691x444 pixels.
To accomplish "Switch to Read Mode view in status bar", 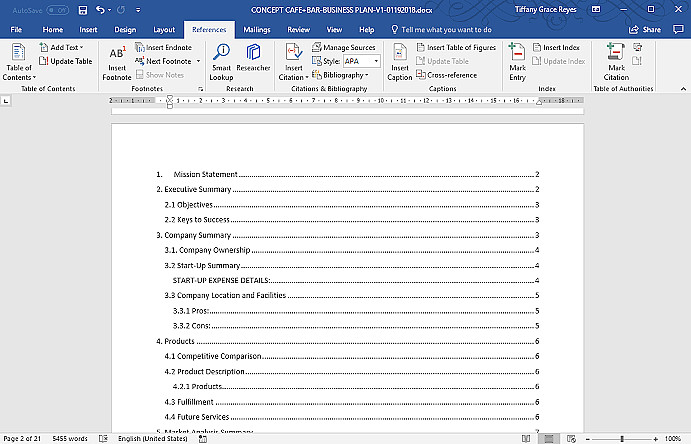I will click(x=526, y=439).
